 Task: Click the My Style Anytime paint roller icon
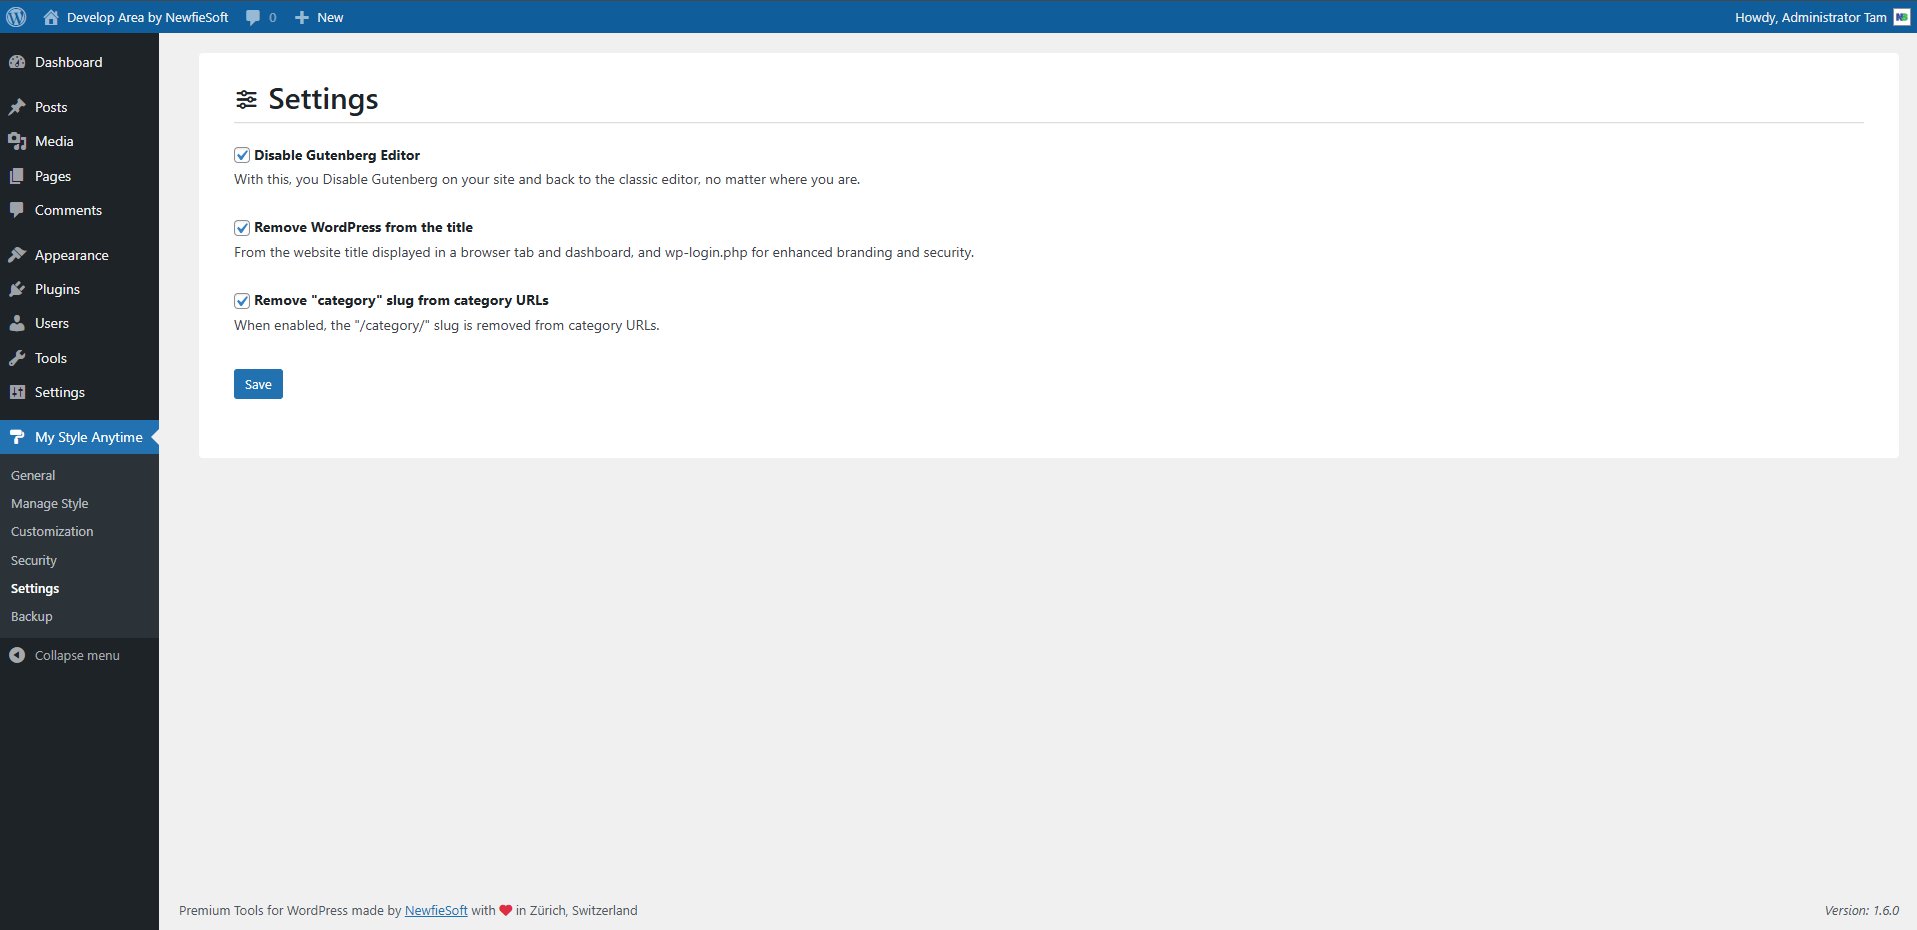(17, 437)
